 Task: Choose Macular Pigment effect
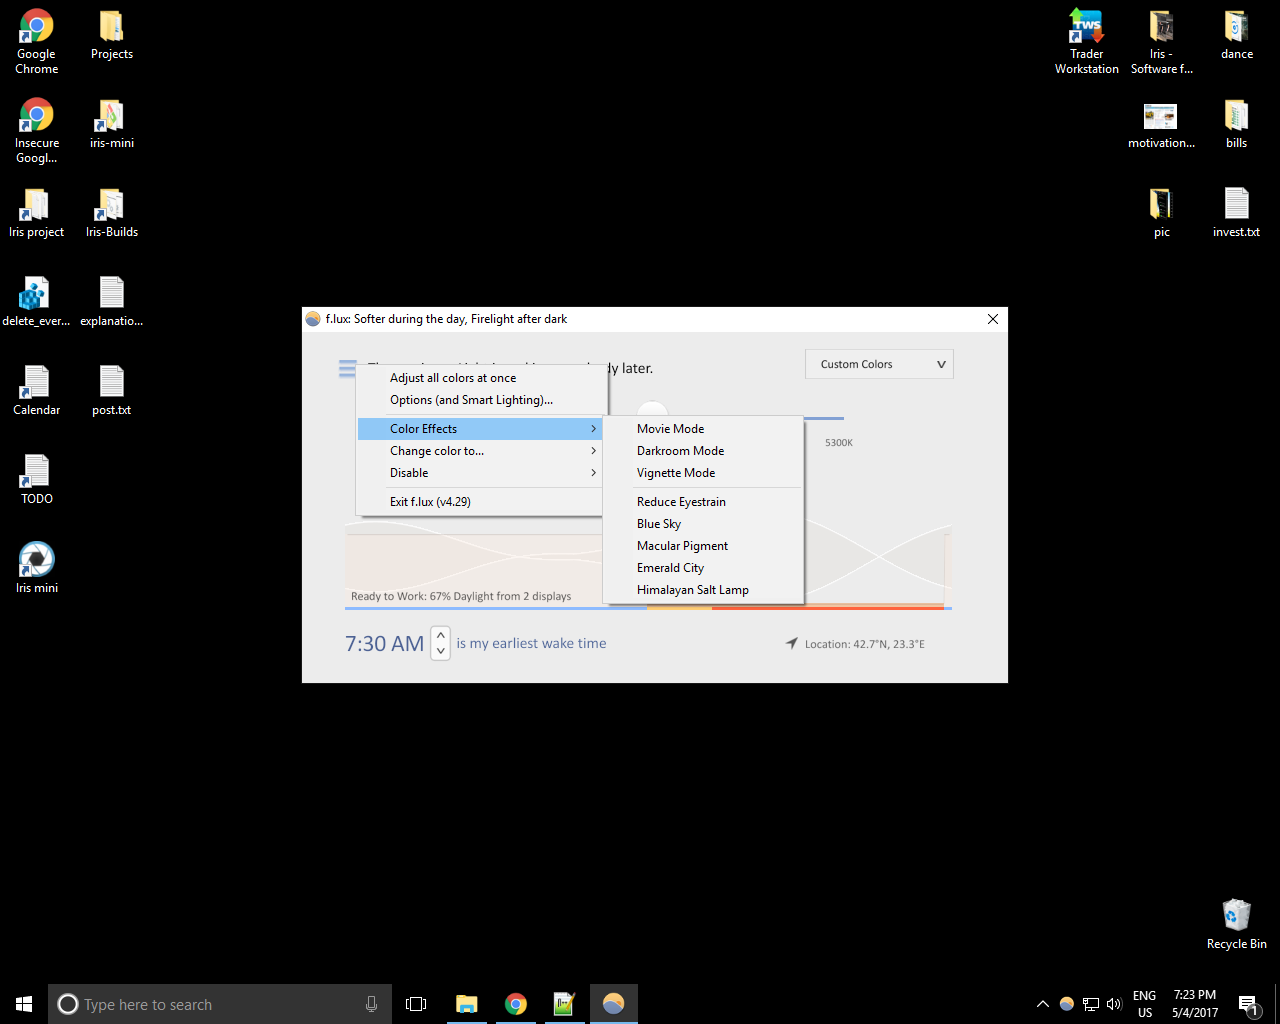703,546
